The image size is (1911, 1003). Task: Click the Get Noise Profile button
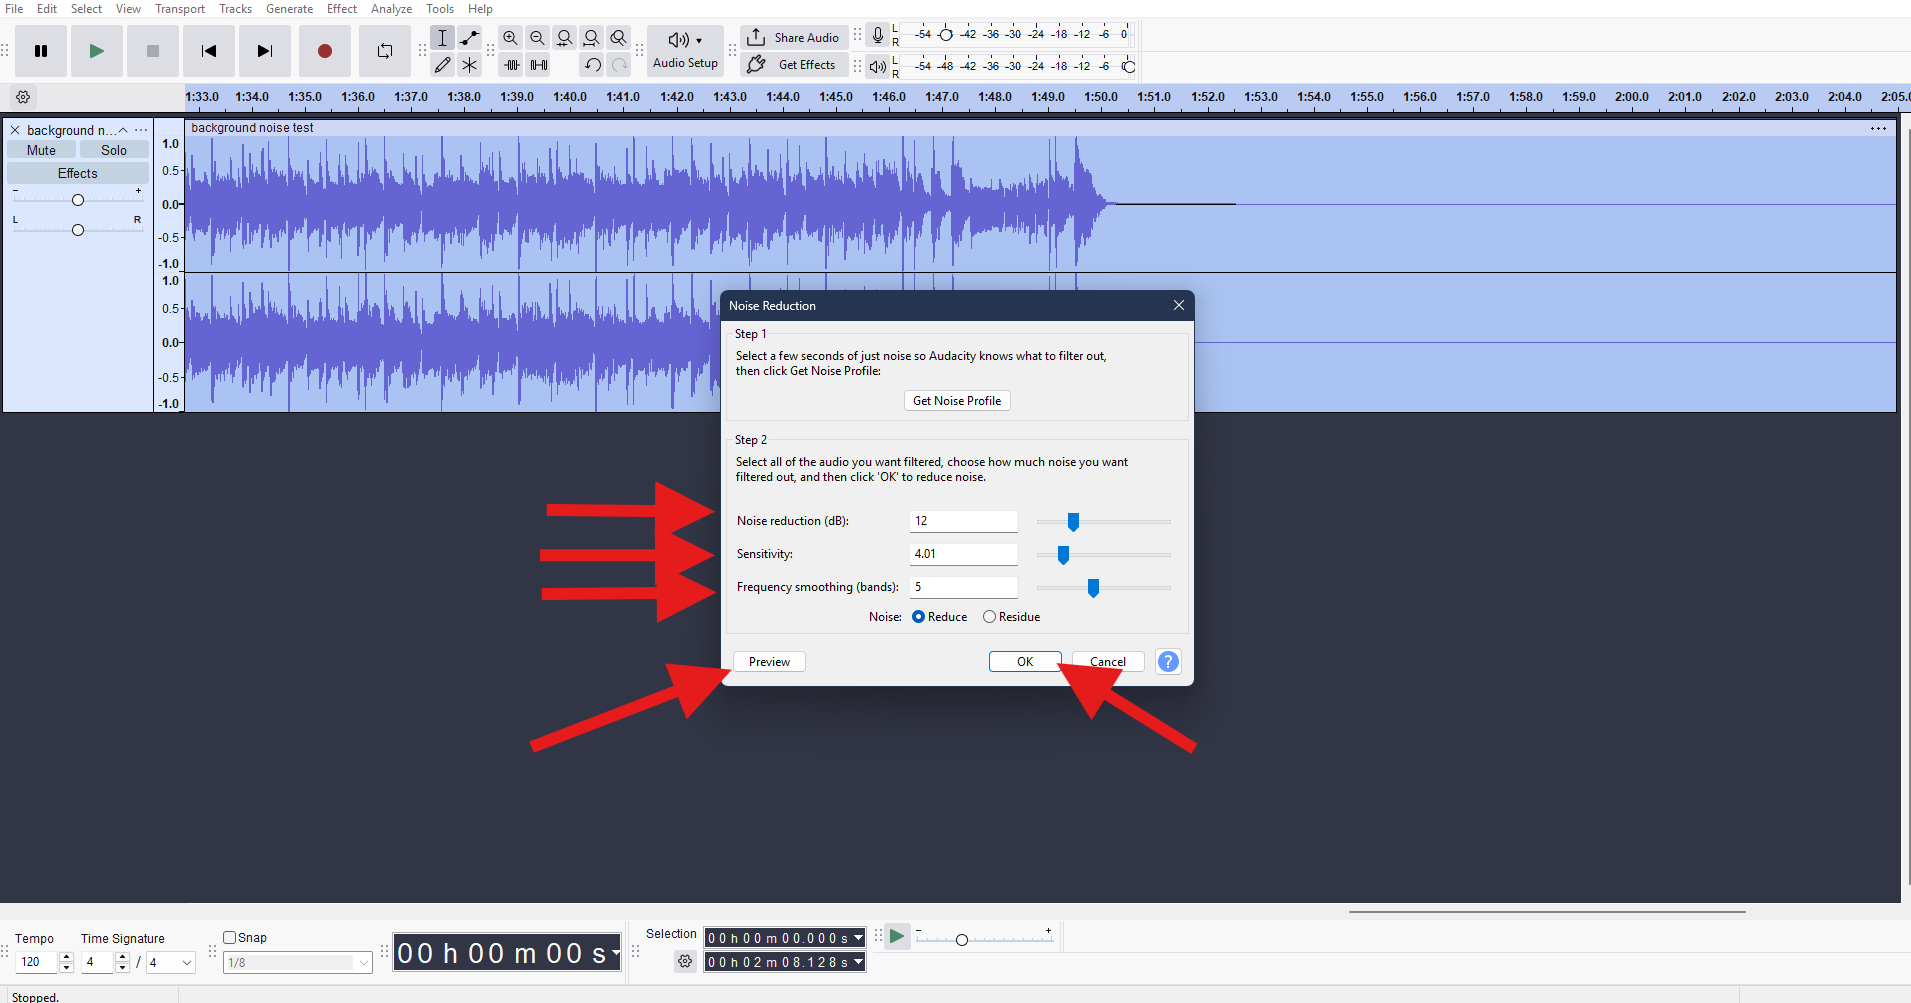coord(956,400)
